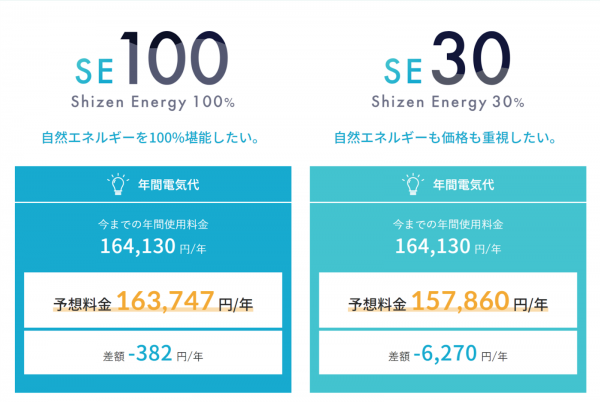This screenshot has width=600, height=402.
Task: Select the Shizen Energy 100% subtitle
Action: coord(153,102)
